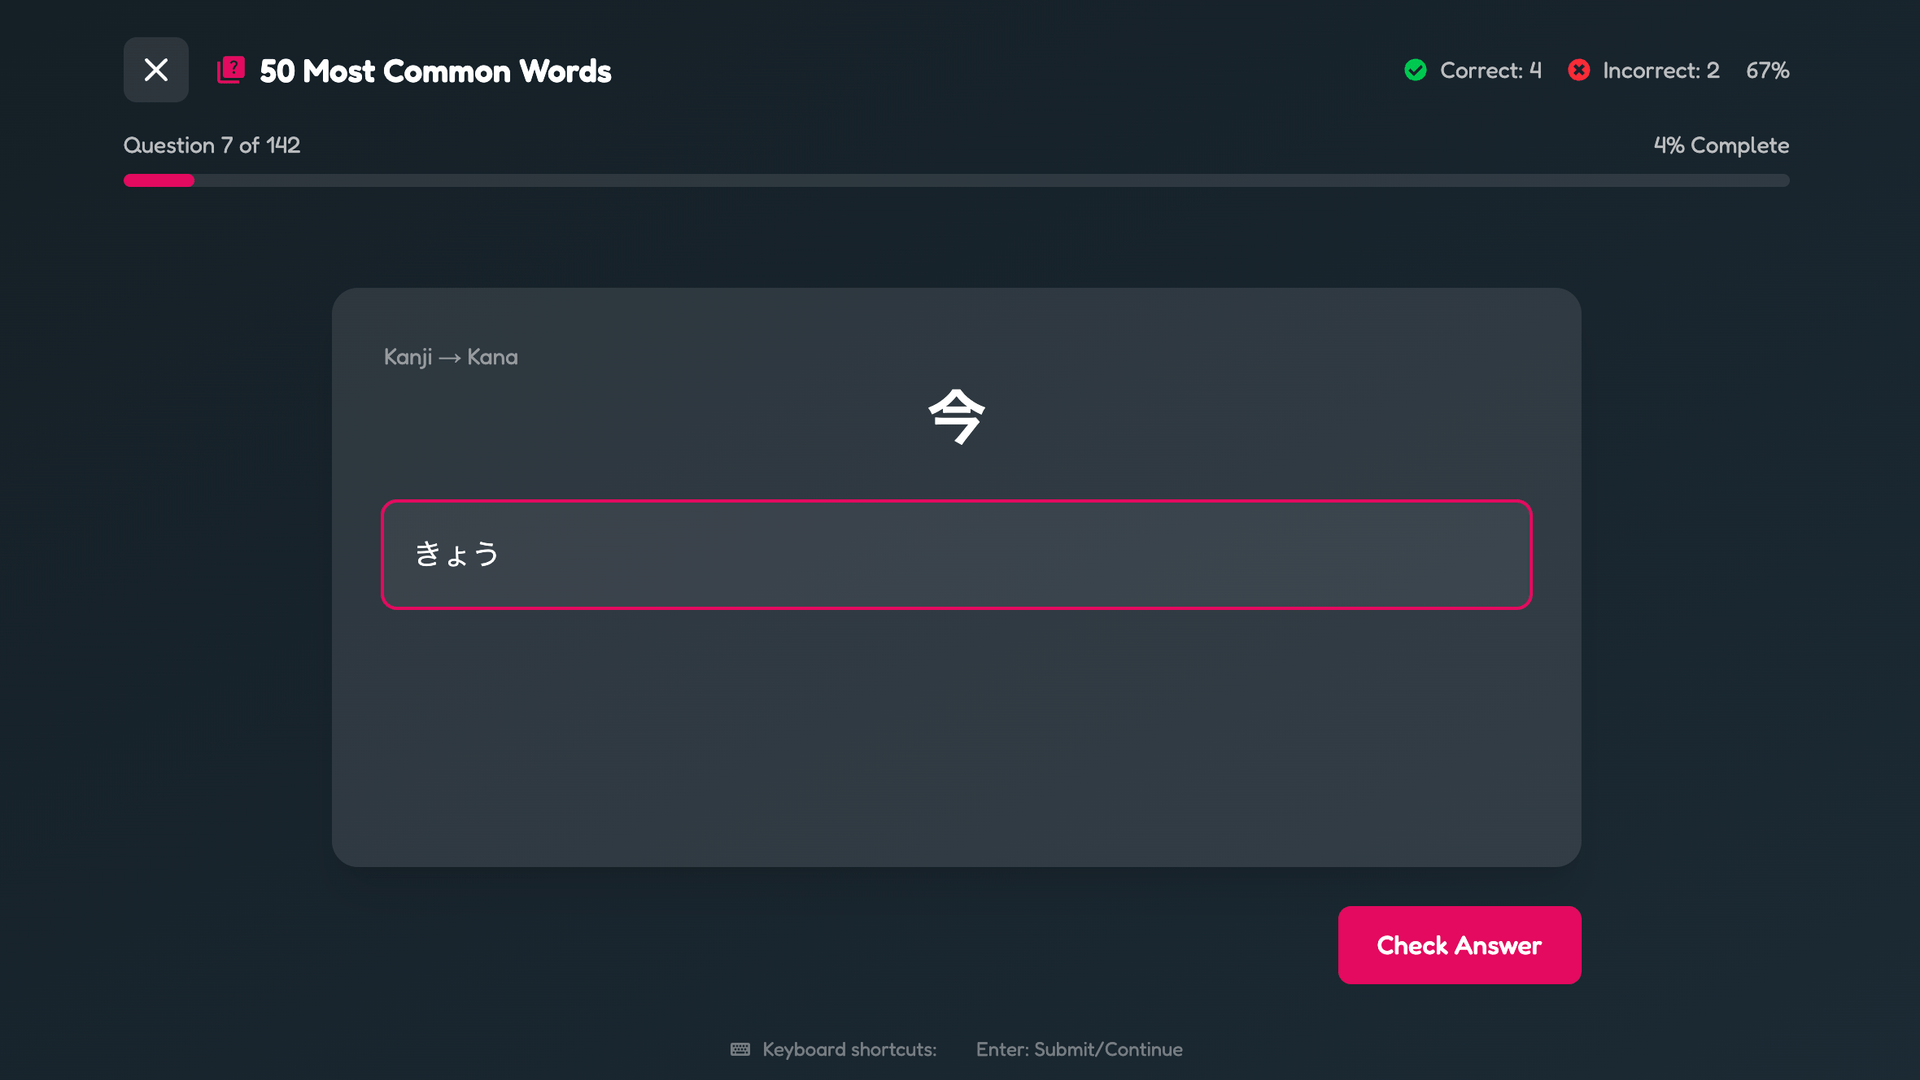Click the 今 kanji prompt character
Image resolution: width=1920 pixels, height=1080 pixels.
[x=957, y=416]
